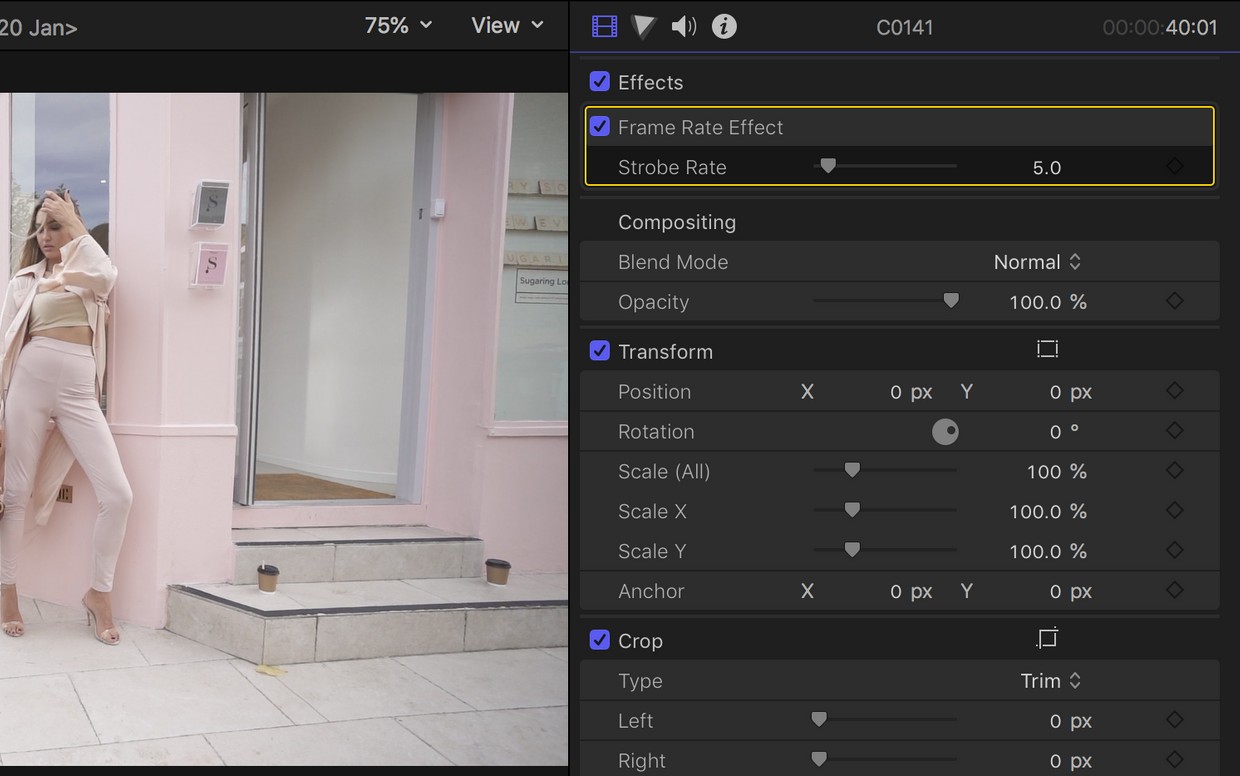Open the Crop Type Trim dropdown
The width and height of the screenshot is (1240, 776).
point(1050,681)
